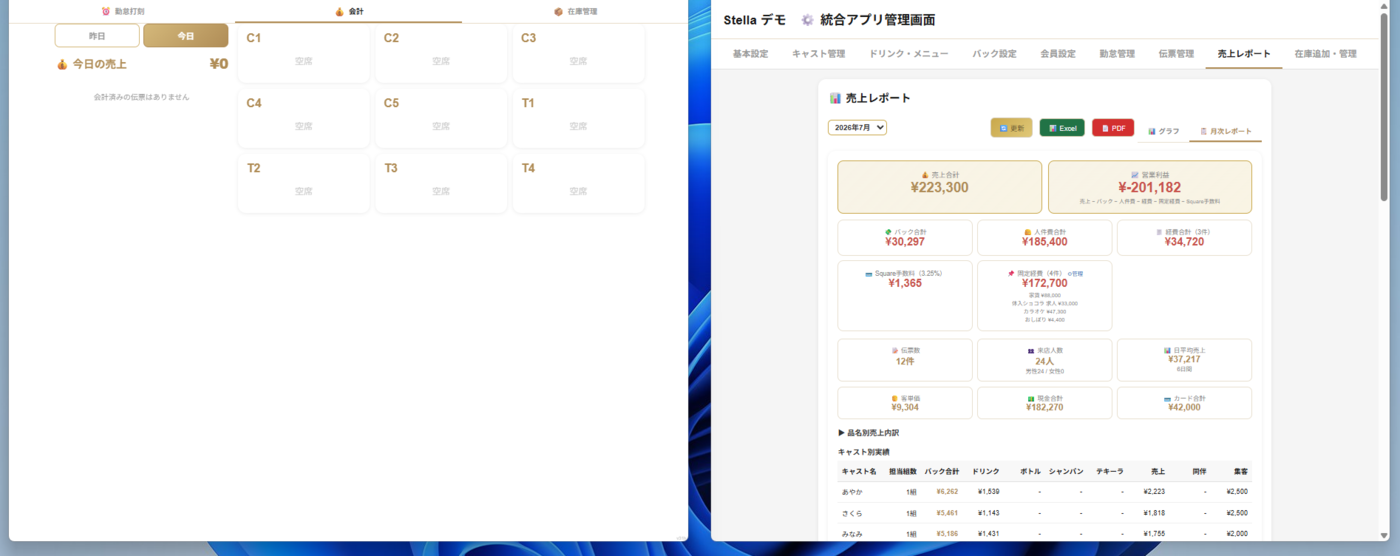Switch to the グラフ view tab
Screen dimensions: 1400x556
pos(1164,131)
